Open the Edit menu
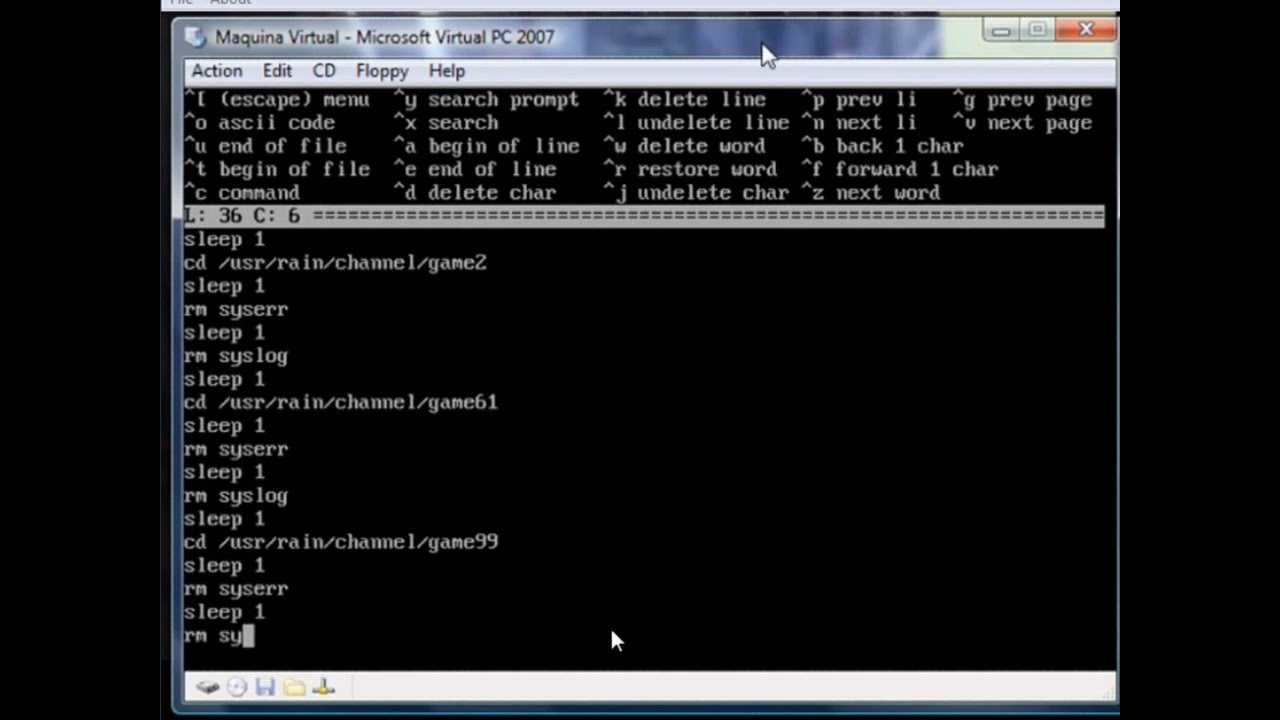1280x720 pixels. pos(277,71)
